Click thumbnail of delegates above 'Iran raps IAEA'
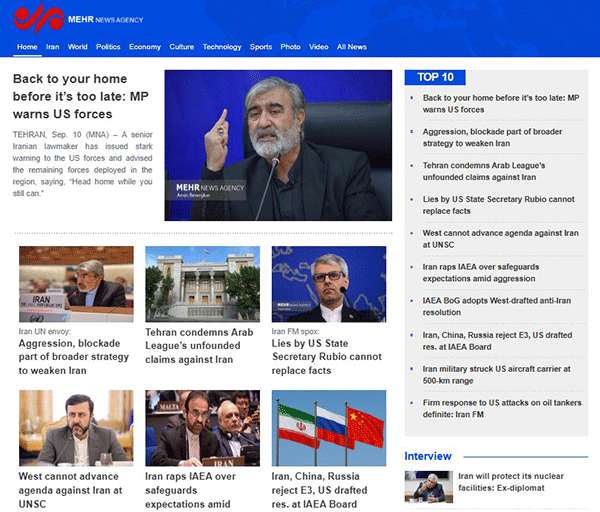 [x=202, y=428]
